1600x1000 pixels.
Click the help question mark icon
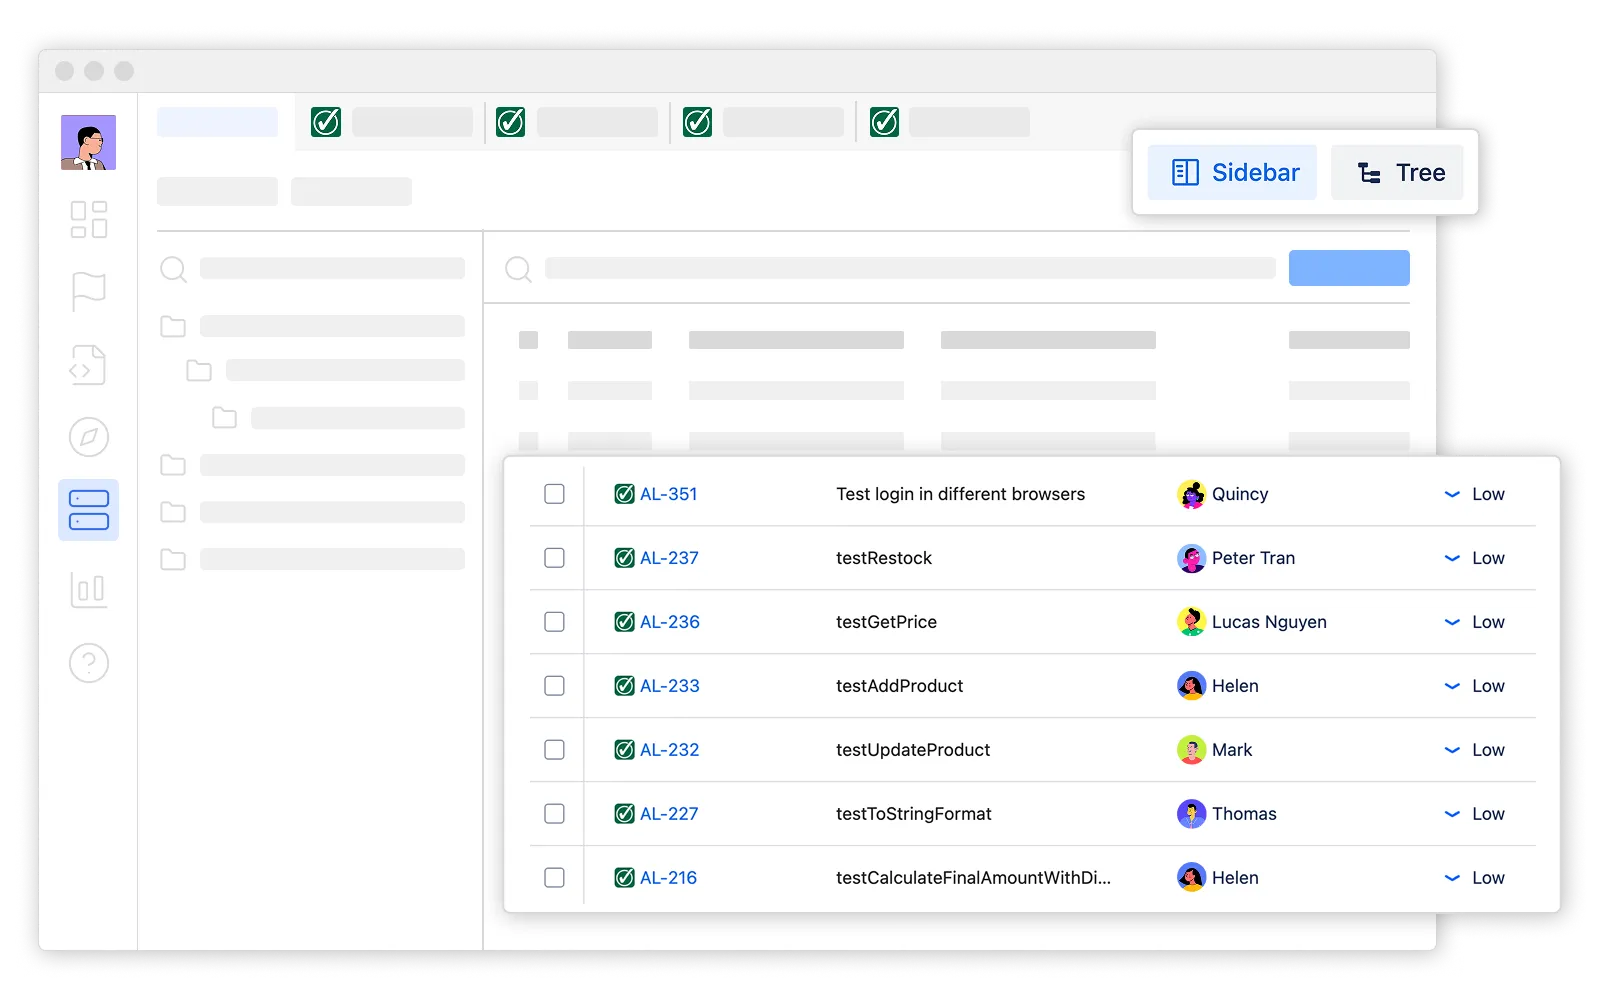(x=88, y=662)
